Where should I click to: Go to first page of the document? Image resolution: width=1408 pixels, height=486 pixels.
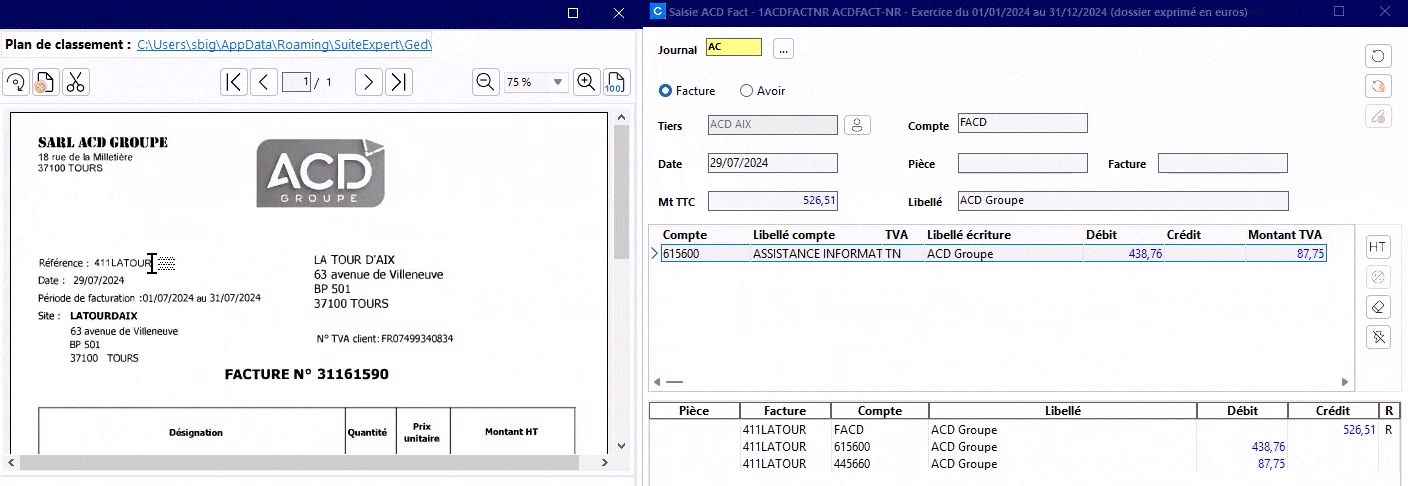[233, 82]
